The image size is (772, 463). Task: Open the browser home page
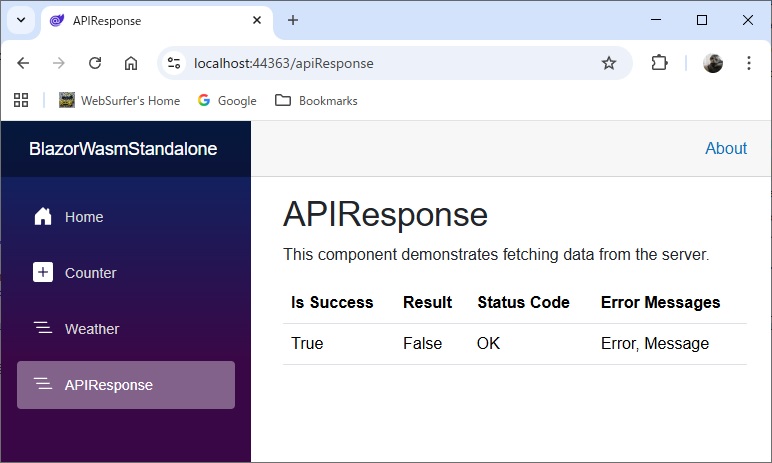coord(130,63)
